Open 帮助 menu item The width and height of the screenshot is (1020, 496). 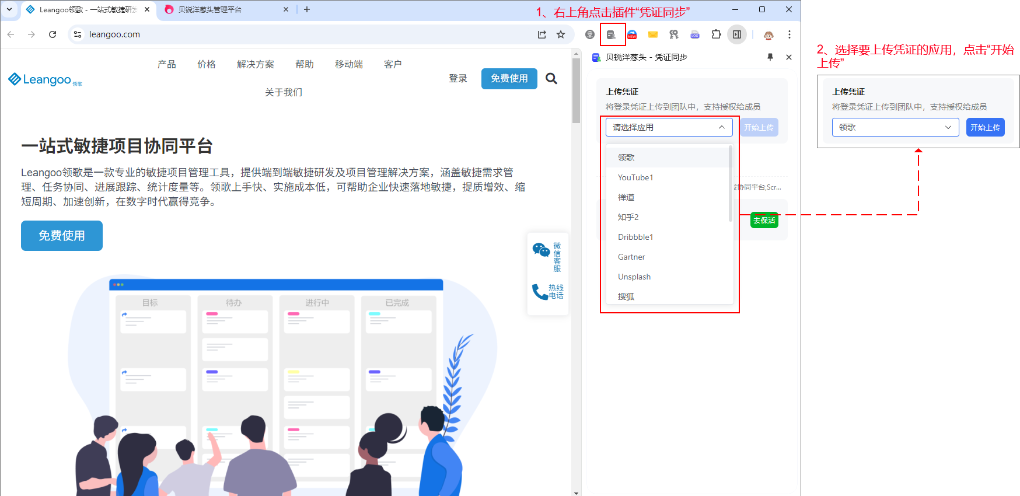(304, 64)
